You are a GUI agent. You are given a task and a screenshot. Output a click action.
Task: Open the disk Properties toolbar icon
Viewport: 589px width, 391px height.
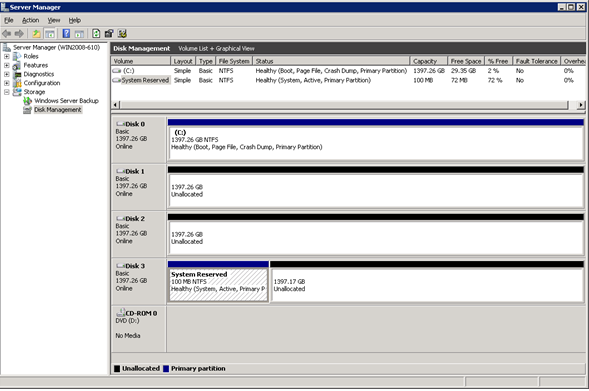pos(109,34)
